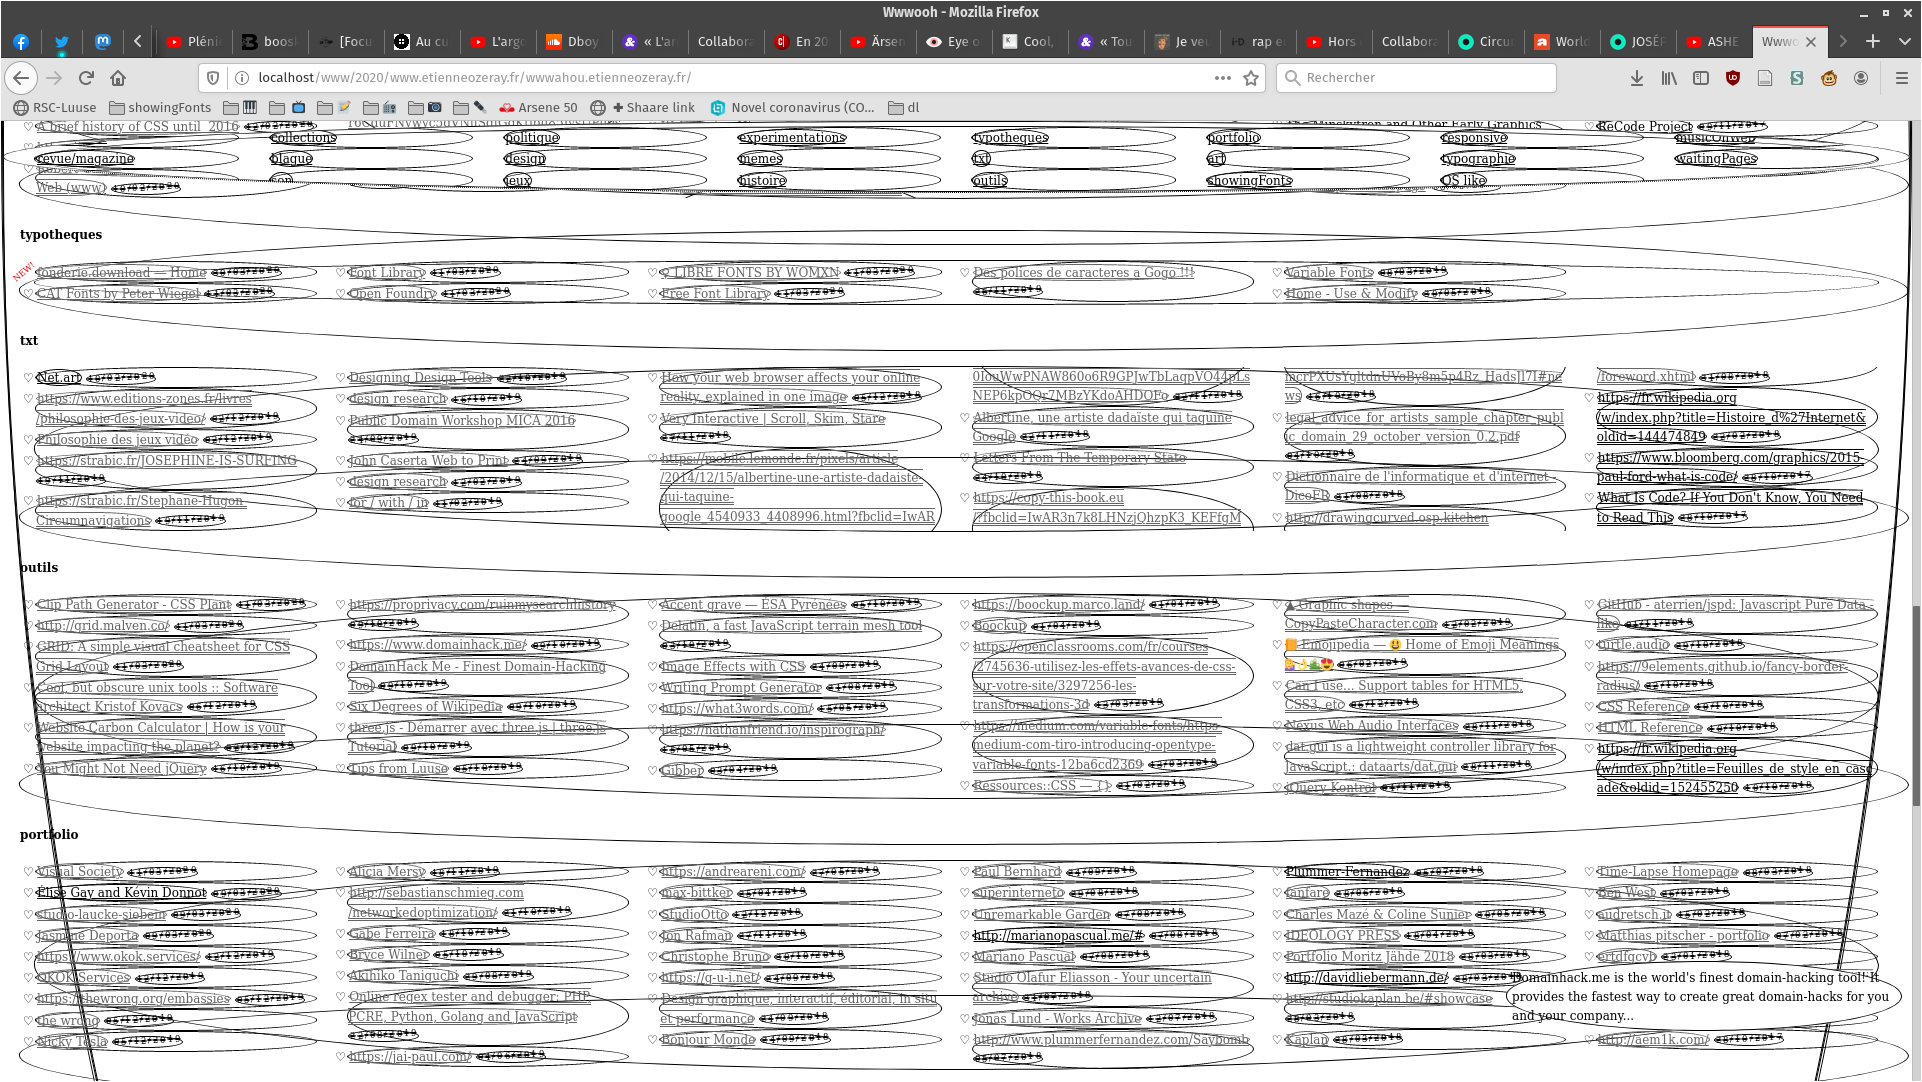Toggle the heart beside Font Library
1922x1082 pixels.
[341, 272]
